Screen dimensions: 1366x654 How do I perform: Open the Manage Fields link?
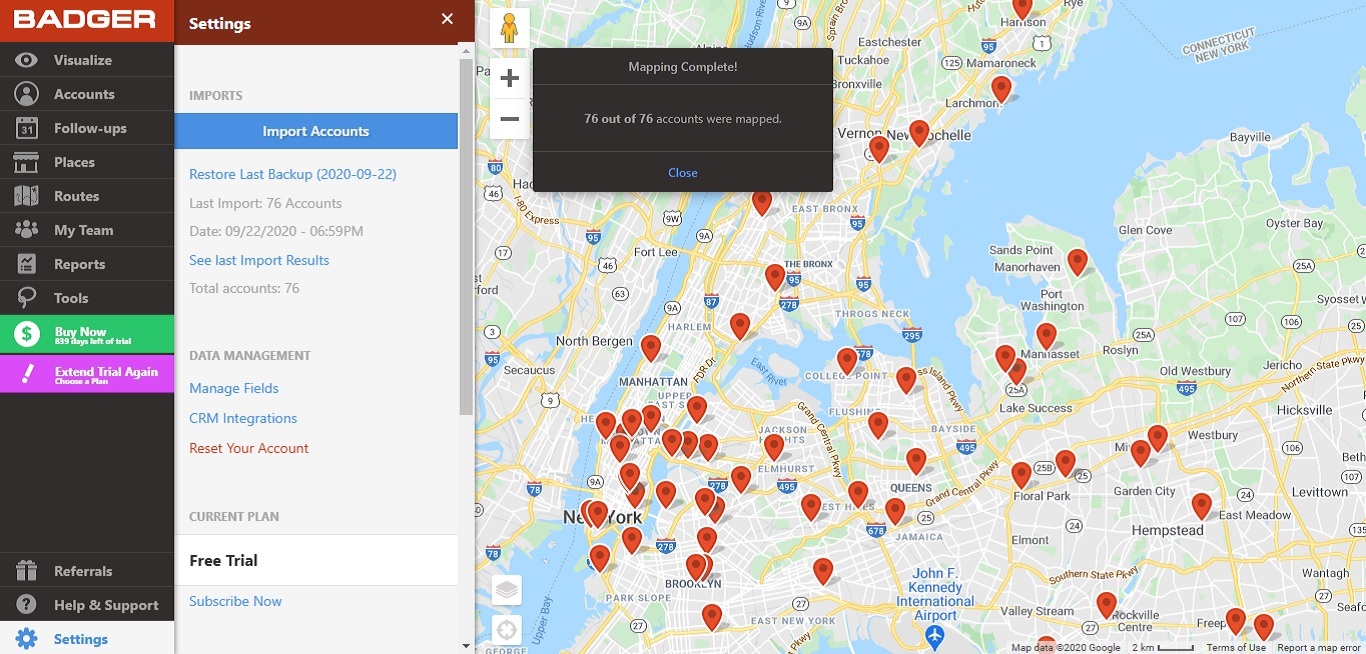(234, 388)
